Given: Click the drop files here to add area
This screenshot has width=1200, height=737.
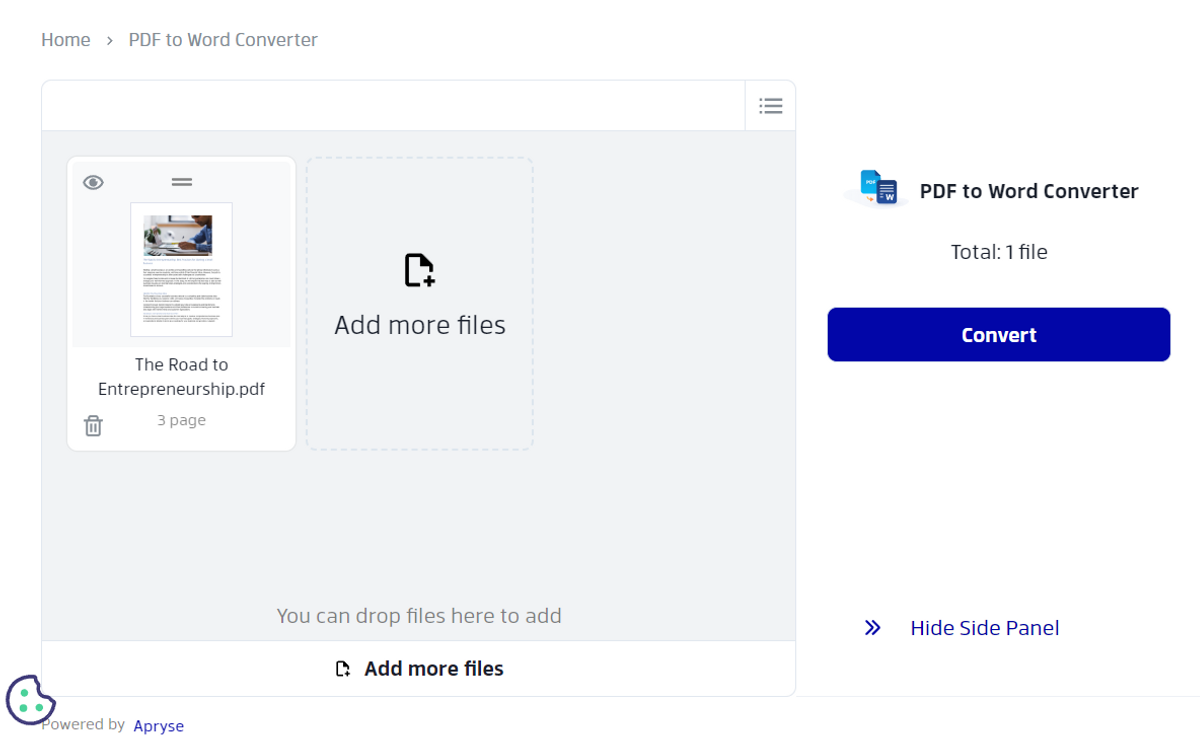Looking at the screenshot, I should pyautogui.click(x=419, y=616).
